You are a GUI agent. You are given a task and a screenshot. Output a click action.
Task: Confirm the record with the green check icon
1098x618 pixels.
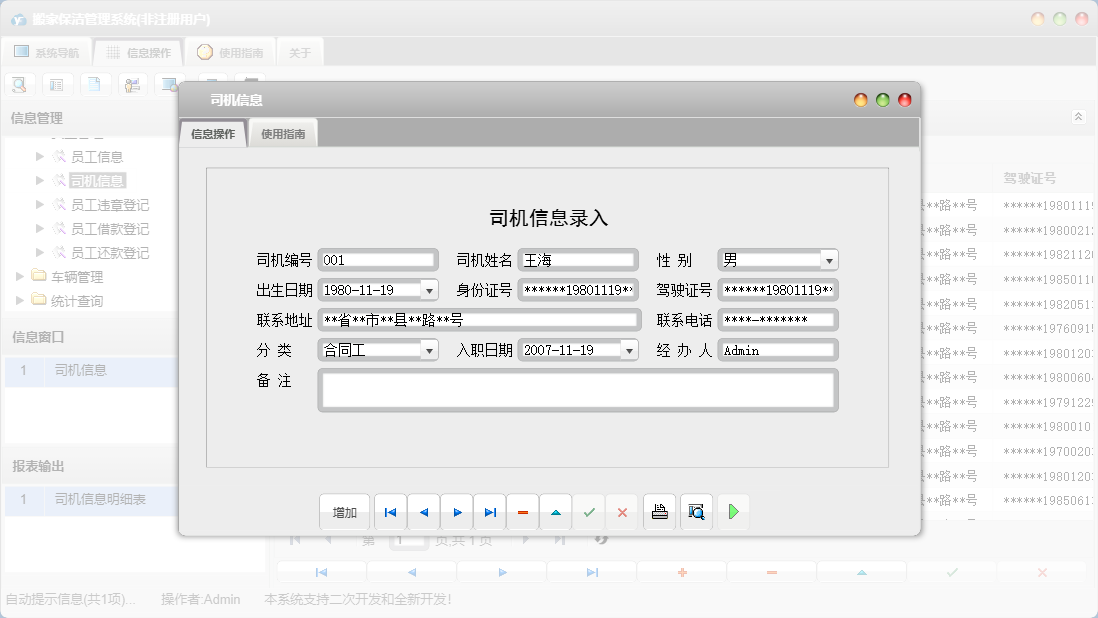[589, 511]
